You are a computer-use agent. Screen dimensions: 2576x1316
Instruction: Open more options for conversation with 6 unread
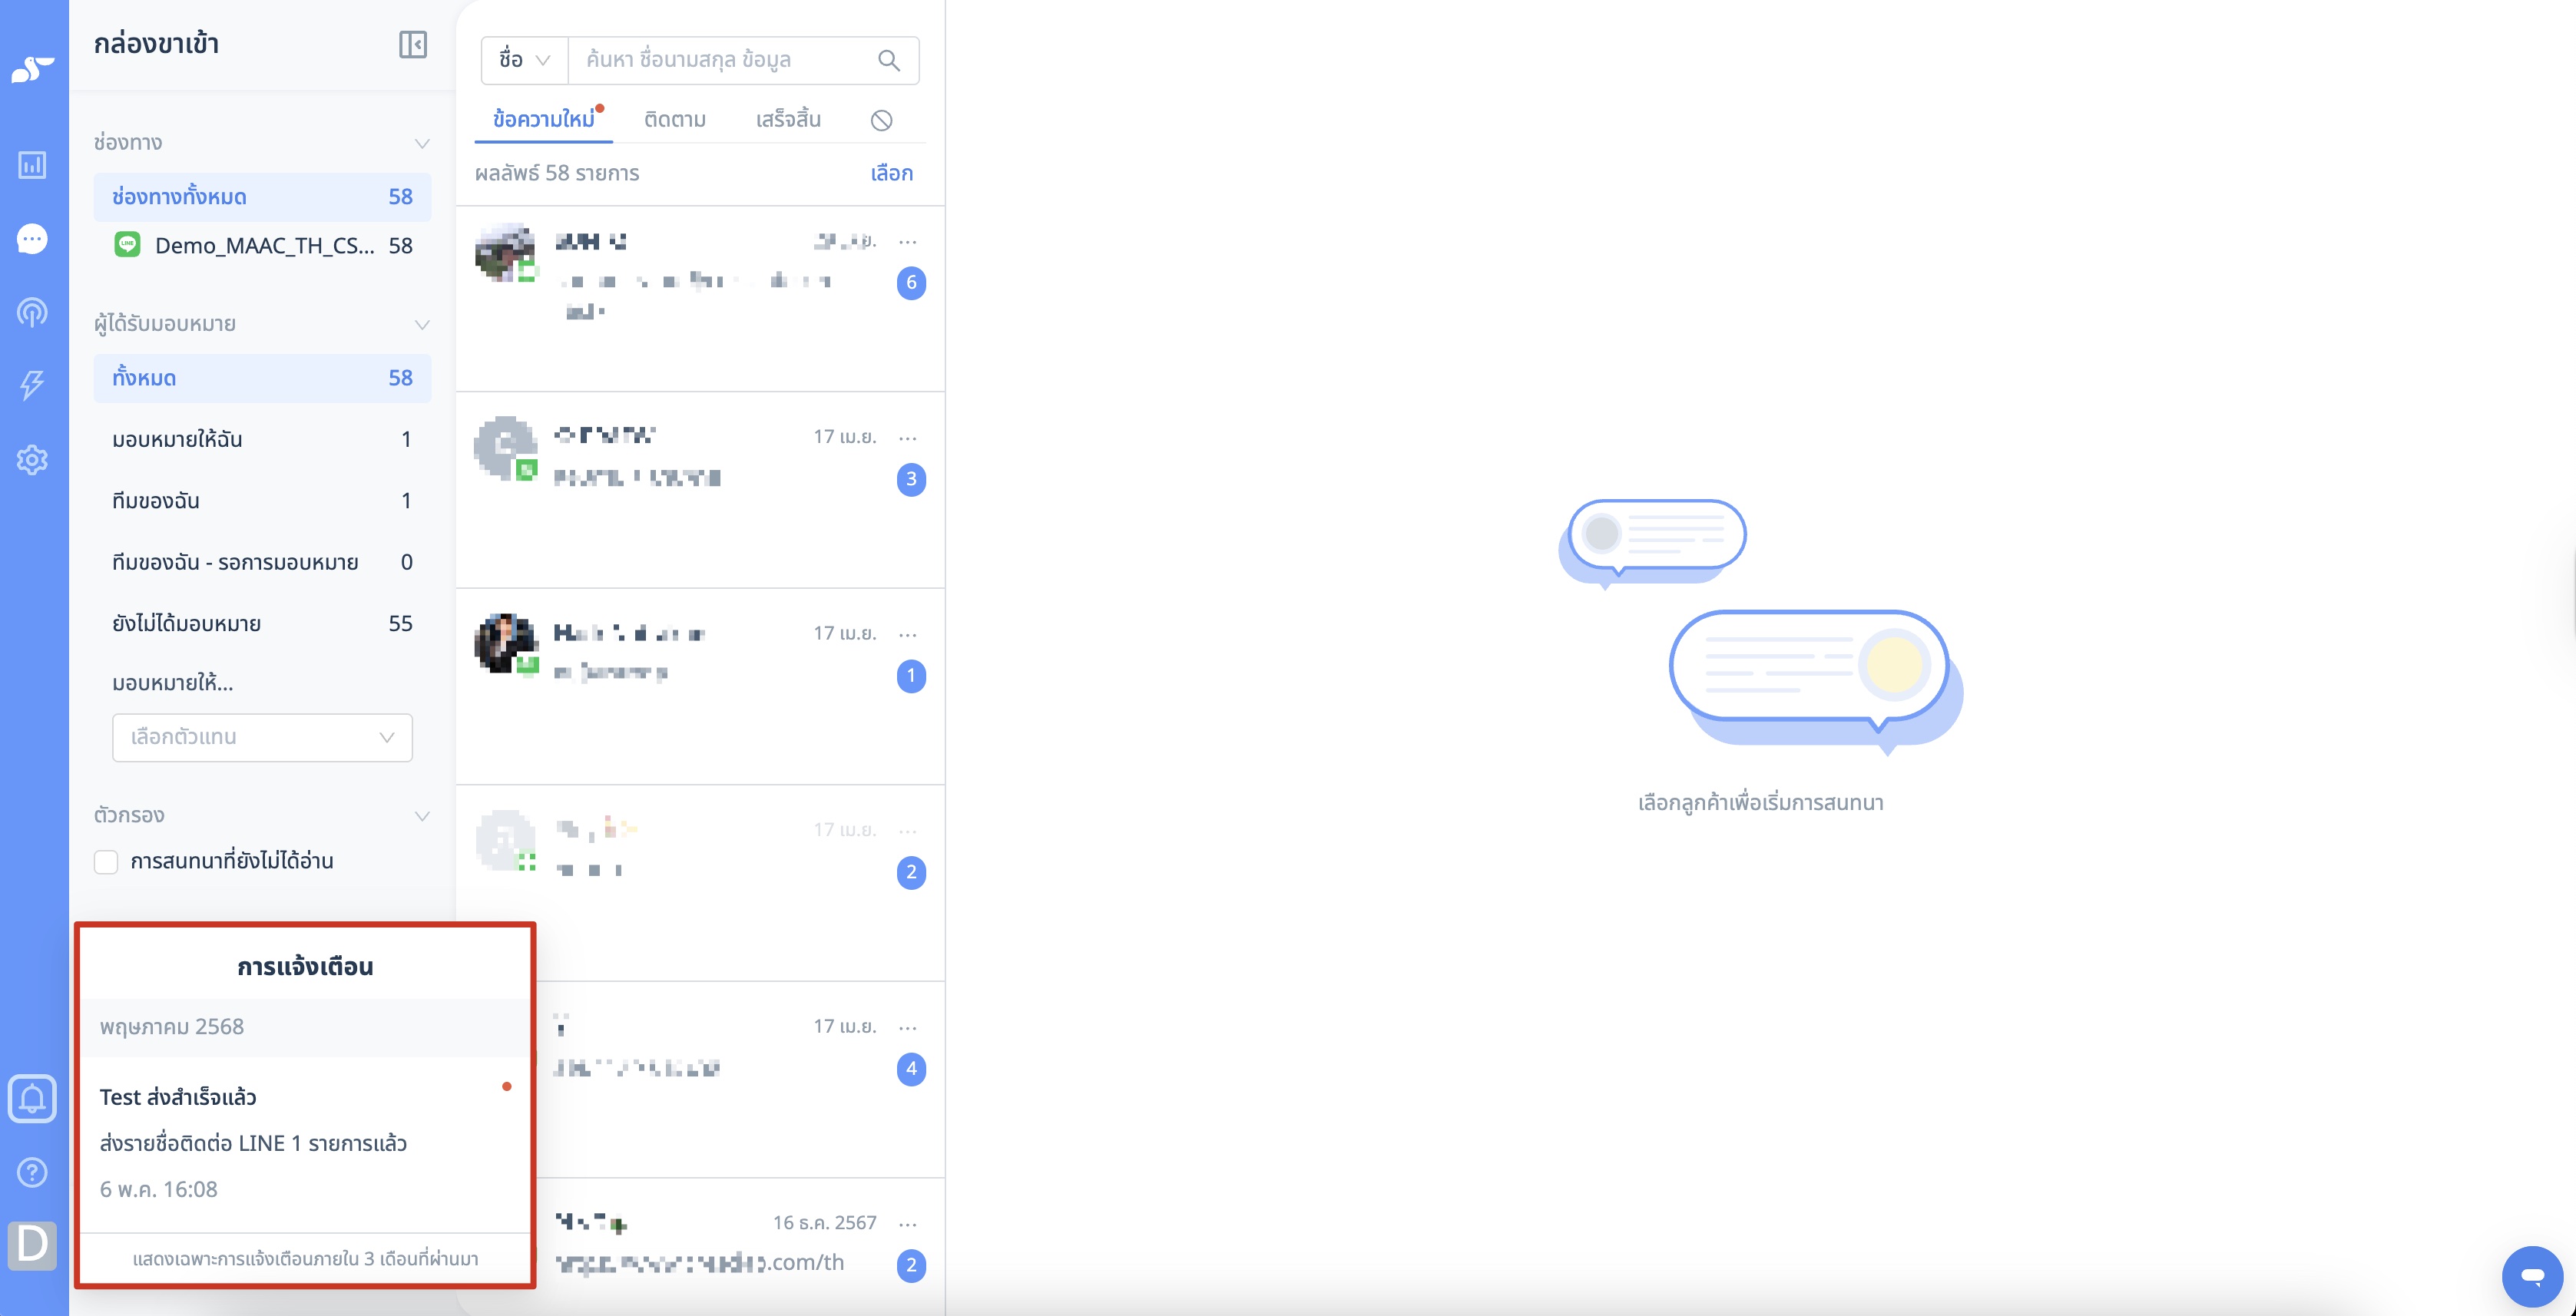tap(908, 241)
